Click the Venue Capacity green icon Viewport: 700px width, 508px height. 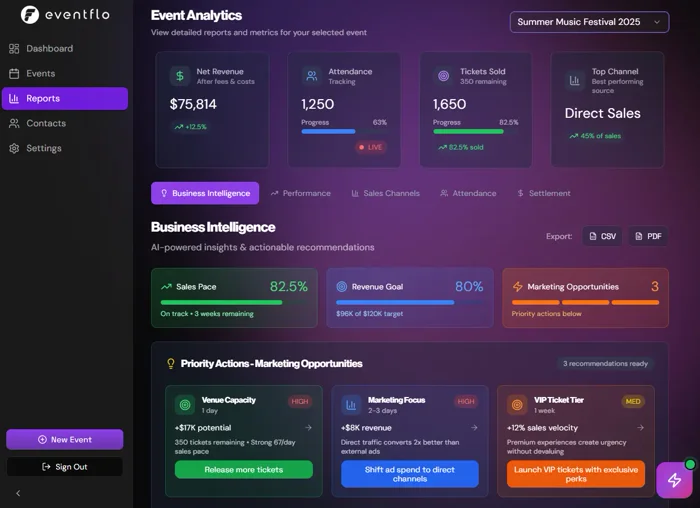pyautogui.click(x=184, y=405)
